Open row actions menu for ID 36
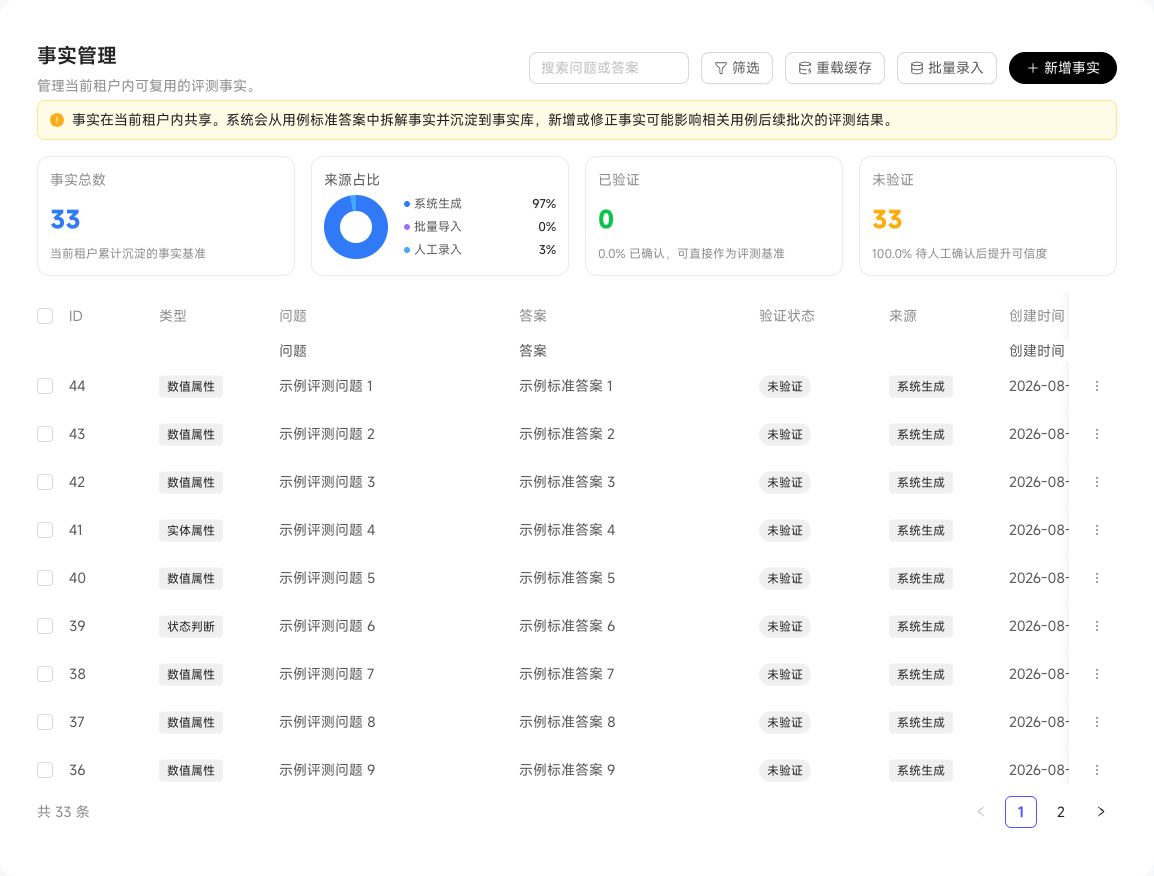 pyautogui.click(x=1097, y=770)
